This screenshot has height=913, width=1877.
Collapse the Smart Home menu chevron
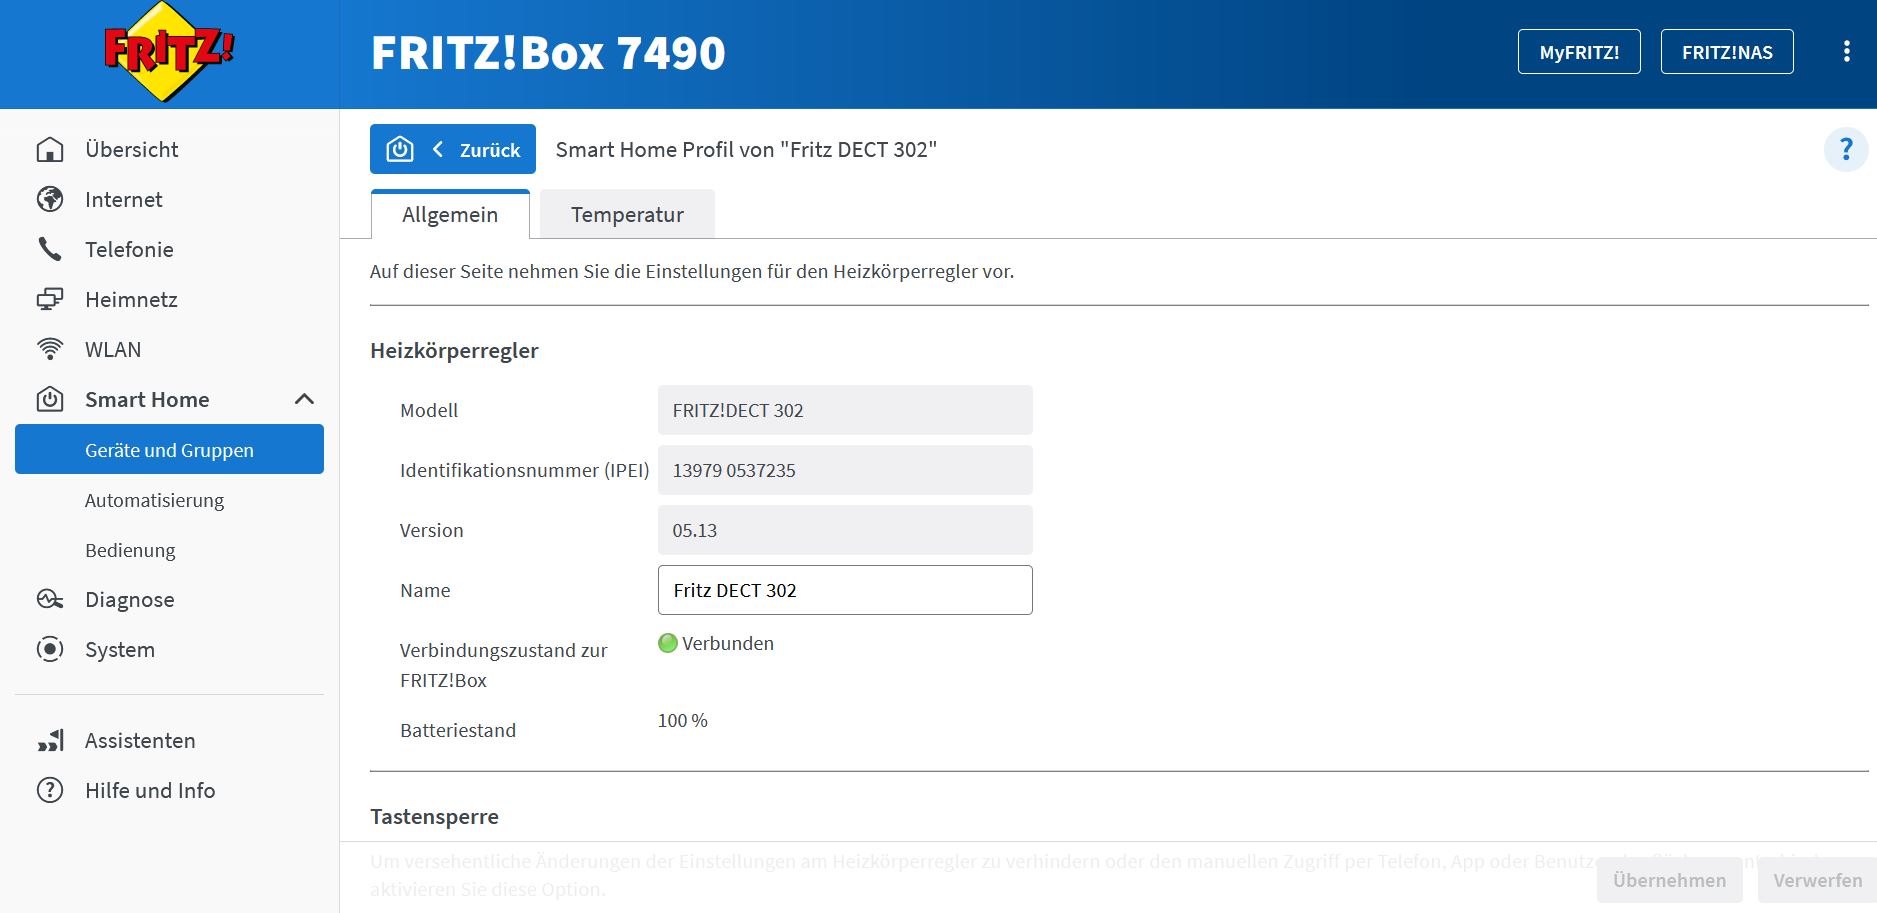point(305,399)
